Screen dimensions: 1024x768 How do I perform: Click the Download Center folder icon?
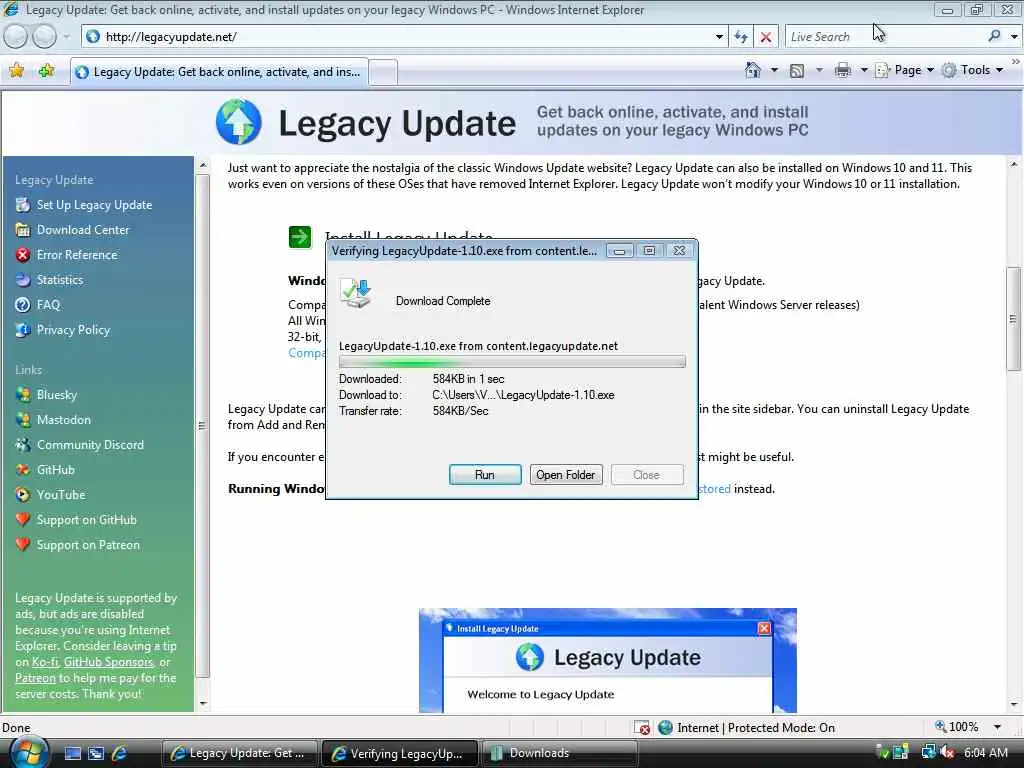pos(23,230)
